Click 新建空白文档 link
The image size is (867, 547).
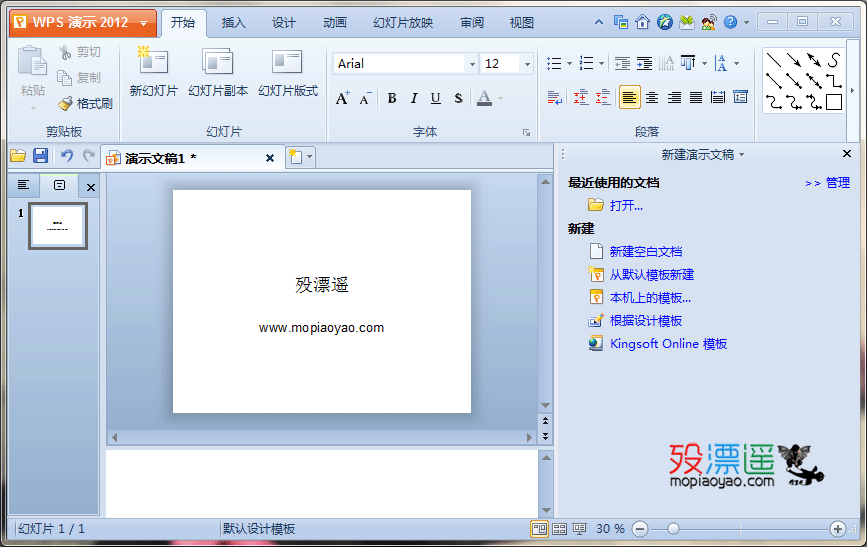click(x=646, y=252)
